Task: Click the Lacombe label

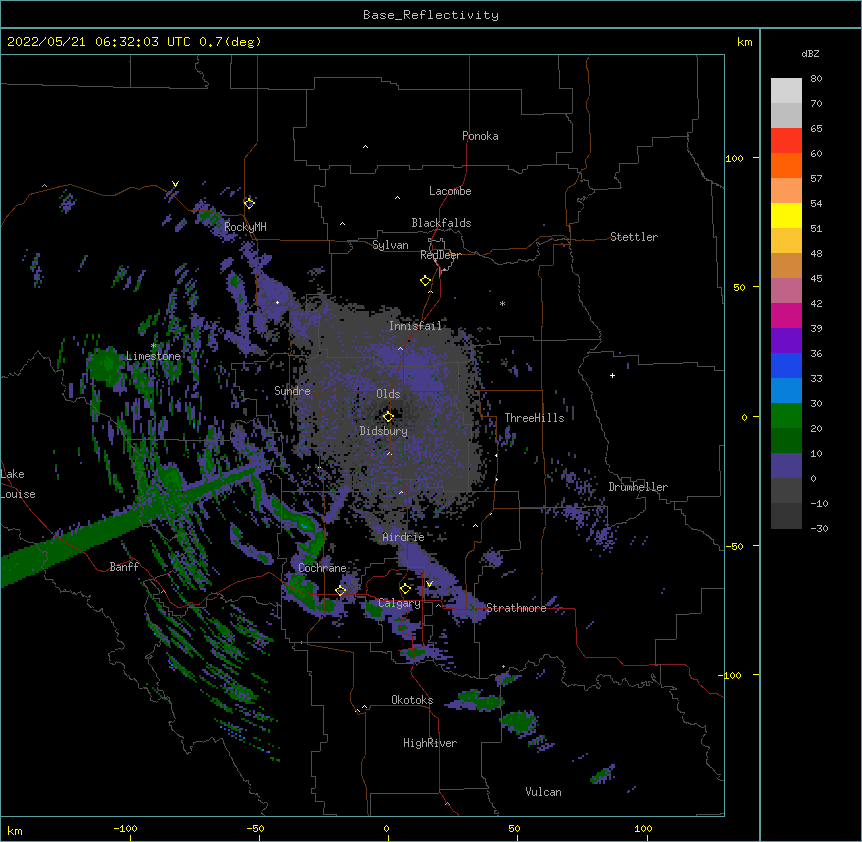Action: 450,191
